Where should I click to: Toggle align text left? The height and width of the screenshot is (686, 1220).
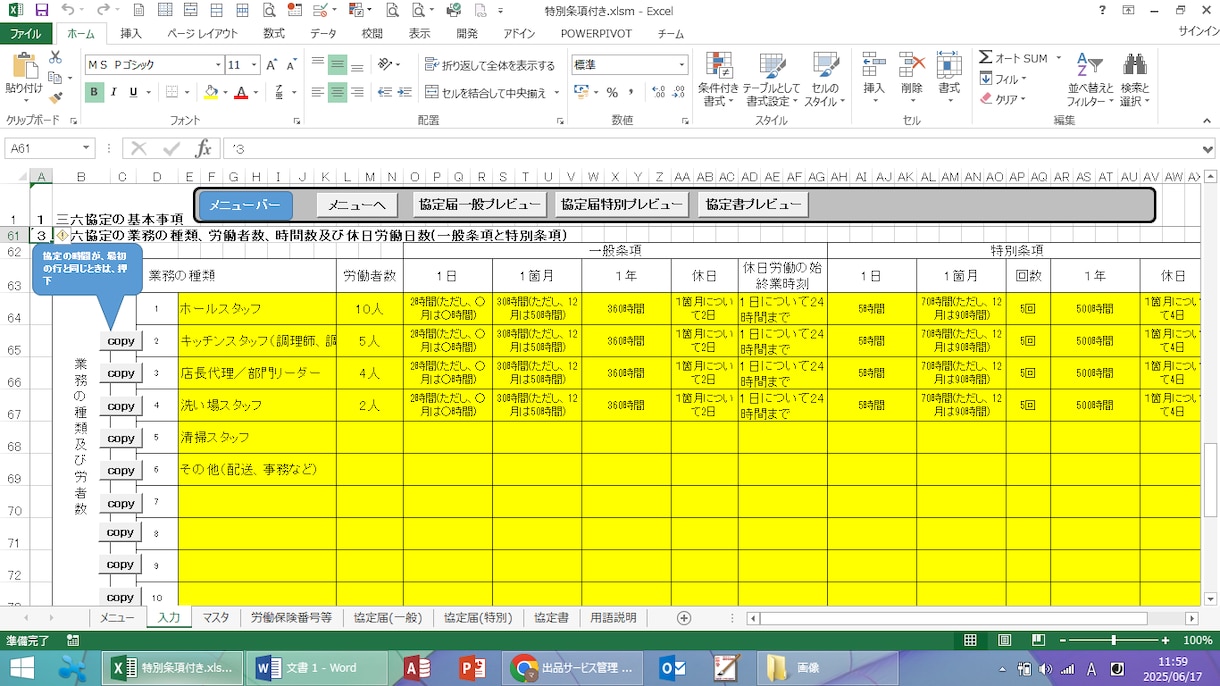pos(318,93)
